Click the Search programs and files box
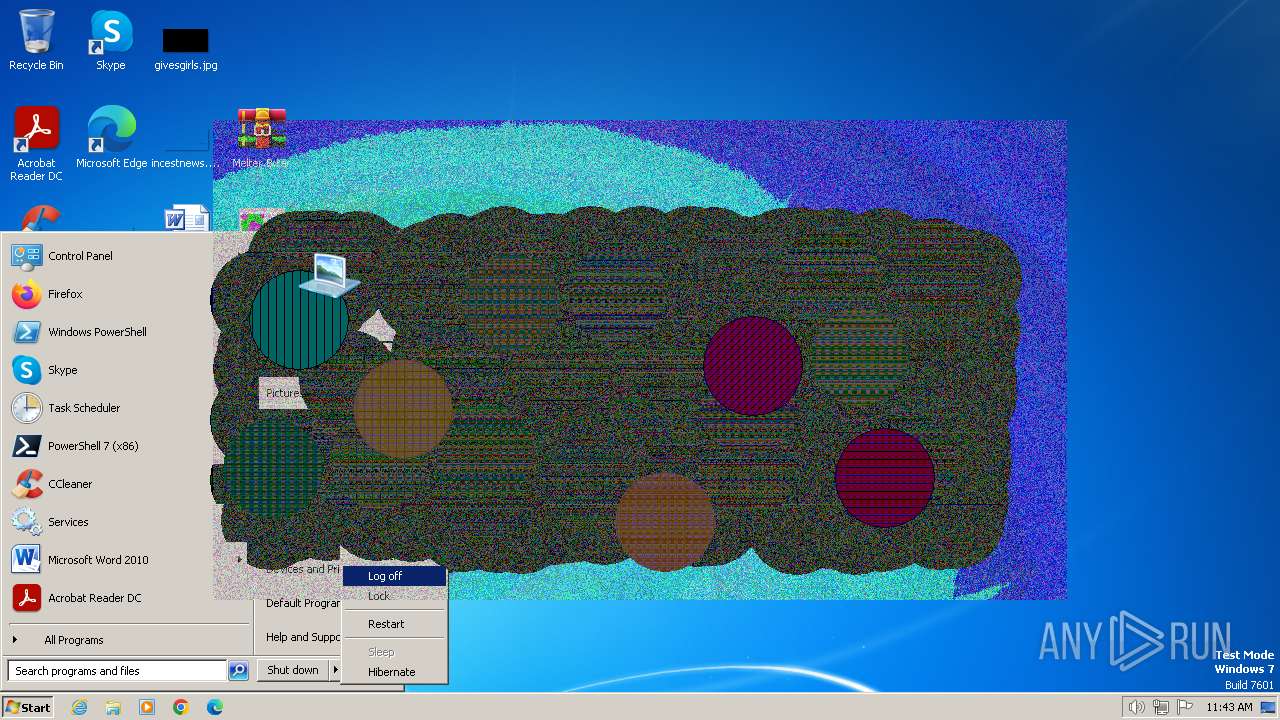Screen dimensions: 1280x720 coord(117,671)
